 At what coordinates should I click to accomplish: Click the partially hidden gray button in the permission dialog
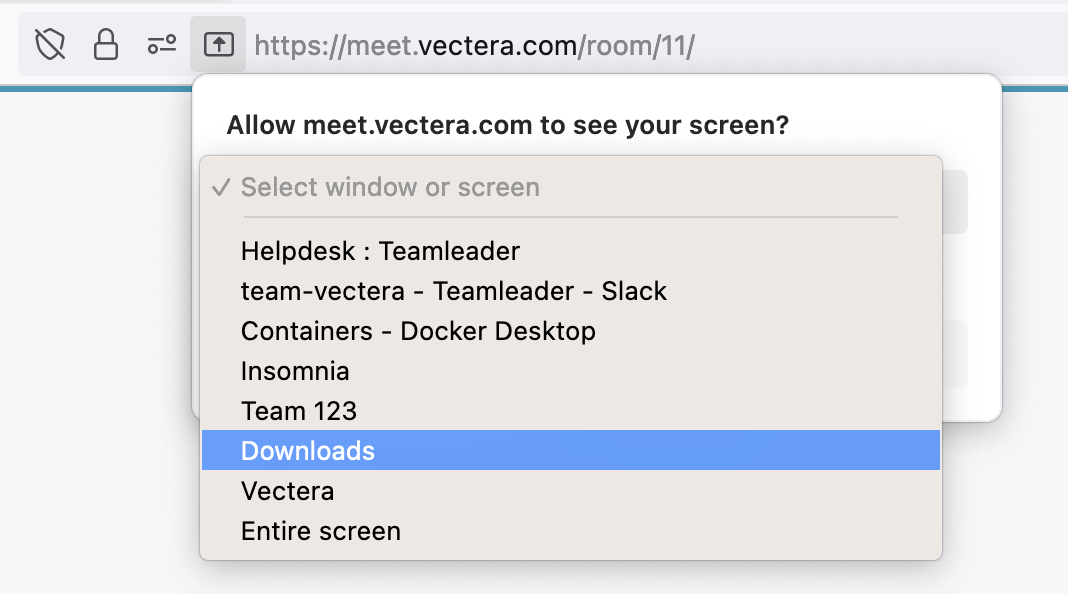click(x=955, y=354)
